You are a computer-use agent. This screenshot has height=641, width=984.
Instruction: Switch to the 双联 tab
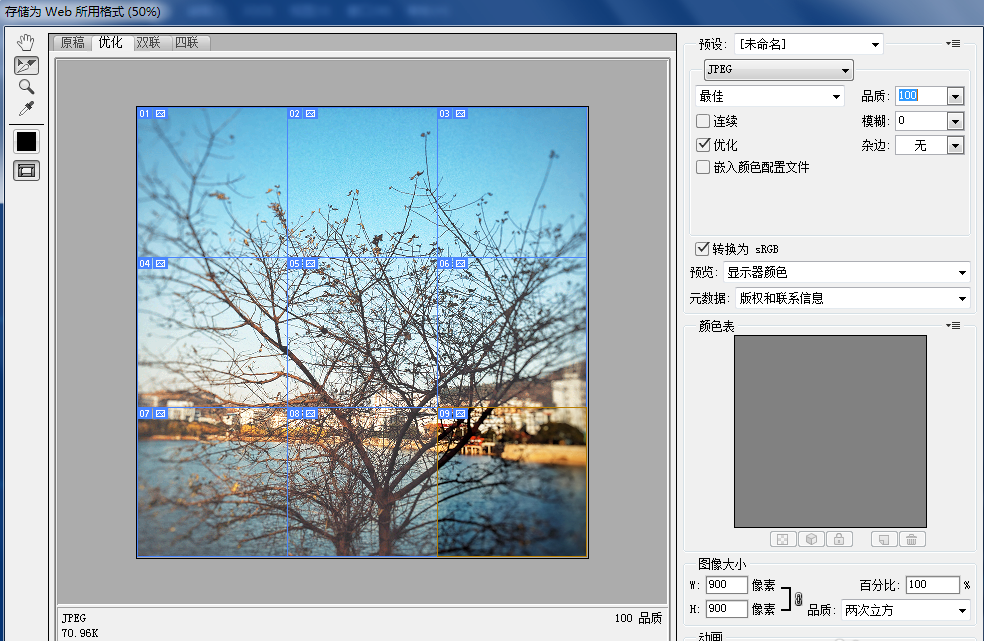click(x=149, y=43)
